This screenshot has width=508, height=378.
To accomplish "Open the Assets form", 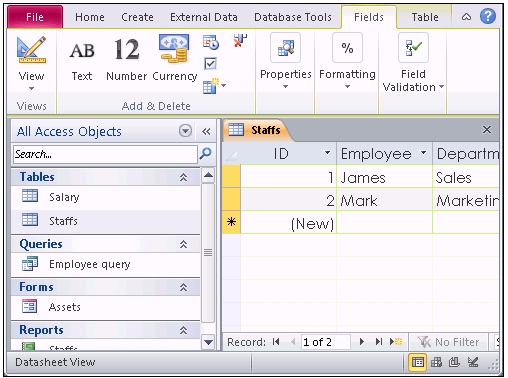I will (x=106, y=307).
